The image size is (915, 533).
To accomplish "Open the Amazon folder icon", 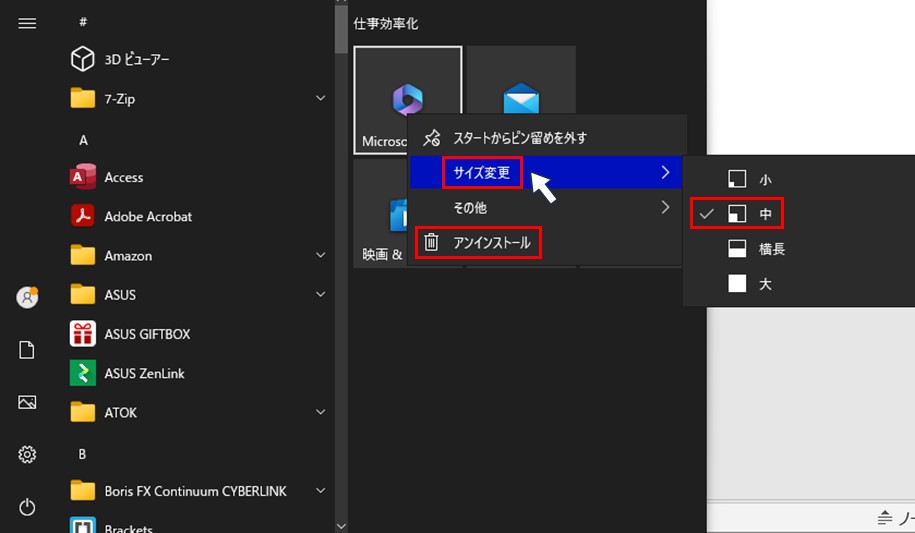I will click(82, 255).
